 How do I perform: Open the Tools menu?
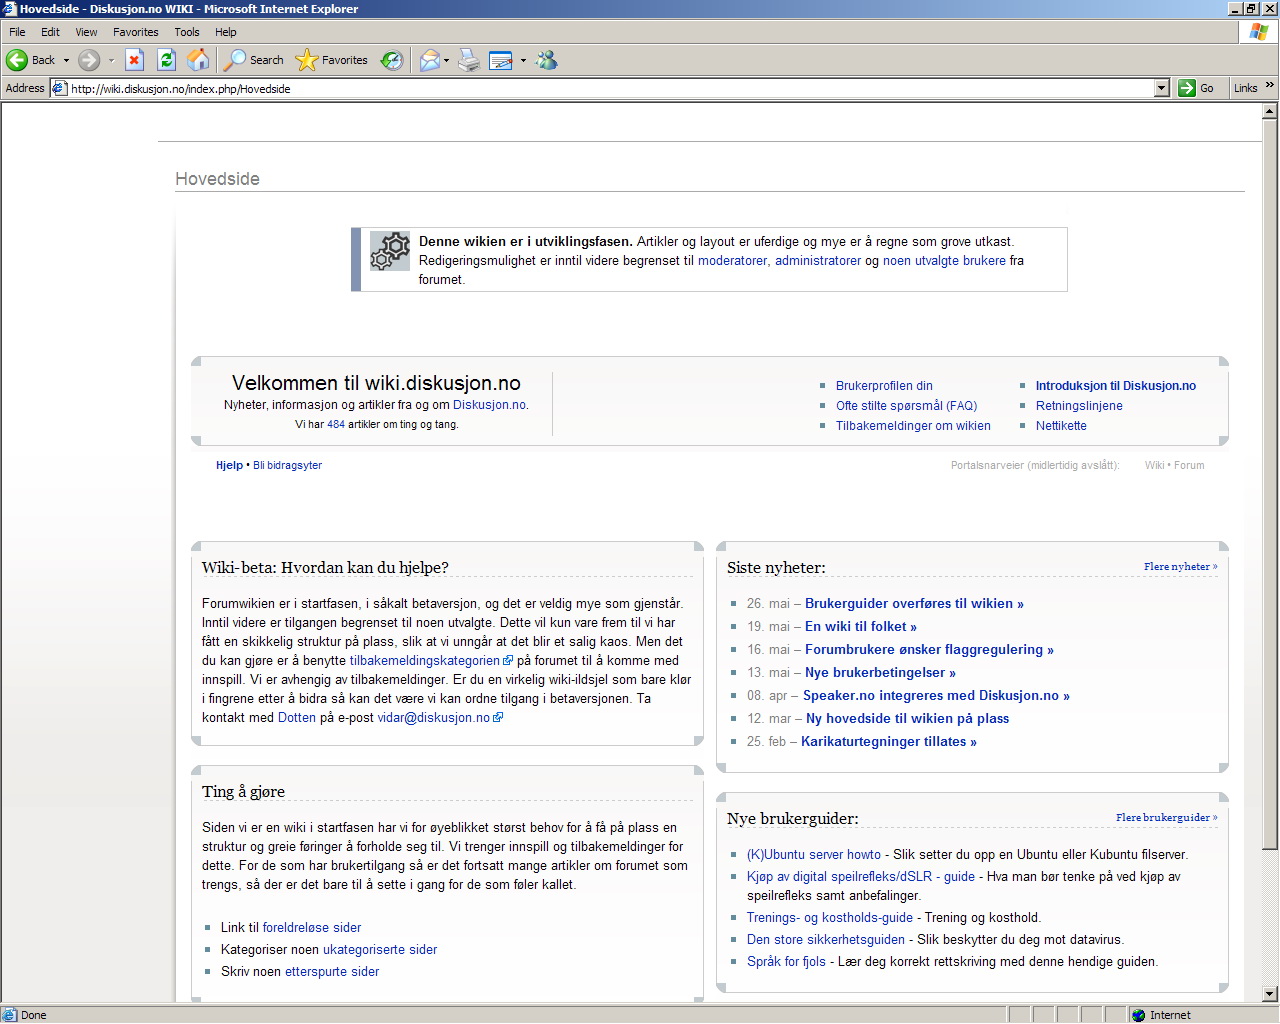point(186,32)
